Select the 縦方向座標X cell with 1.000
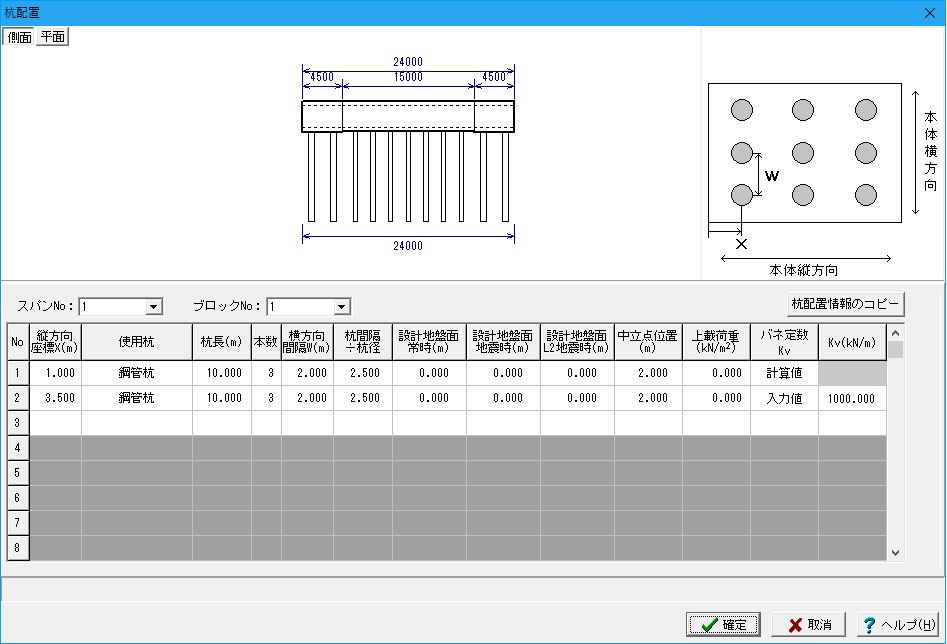This screenshot has height=644, width=947. (x=56, y=373)
